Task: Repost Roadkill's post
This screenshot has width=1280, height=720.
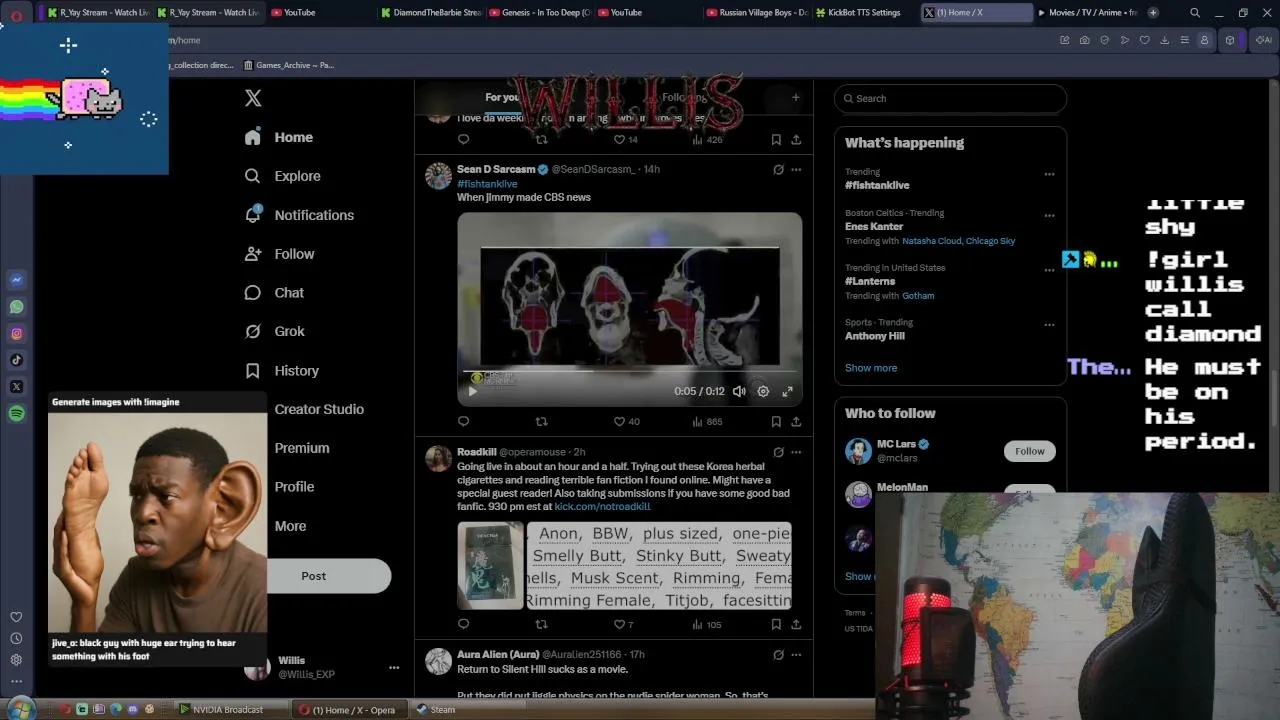Action: 541,624
